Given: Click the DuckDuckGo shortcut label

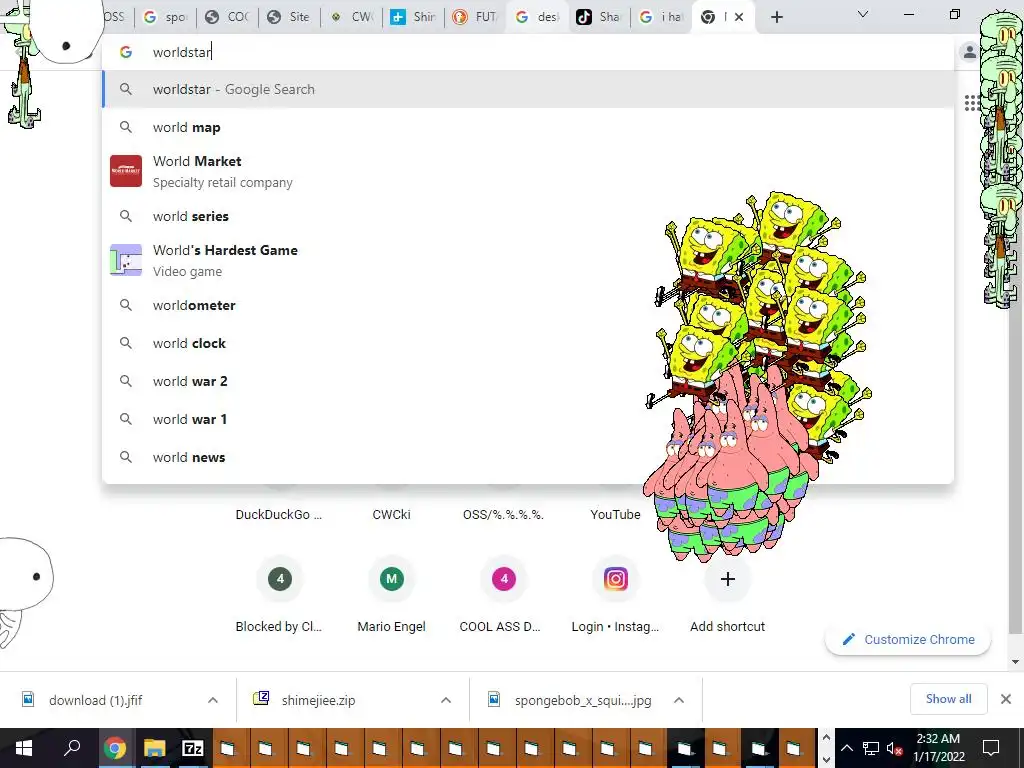Looking at the screenshot, I should [279, 515].
